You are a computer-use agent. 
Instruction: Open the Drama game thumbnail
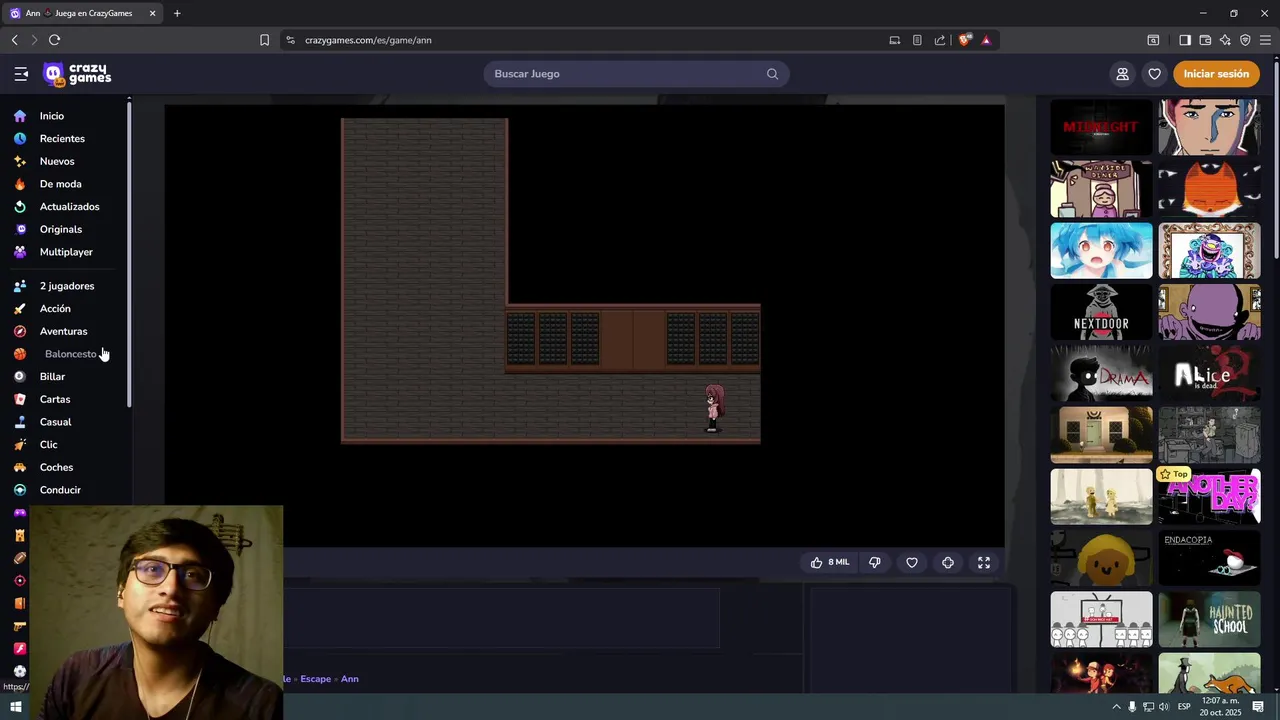(x=1101, y=373)
